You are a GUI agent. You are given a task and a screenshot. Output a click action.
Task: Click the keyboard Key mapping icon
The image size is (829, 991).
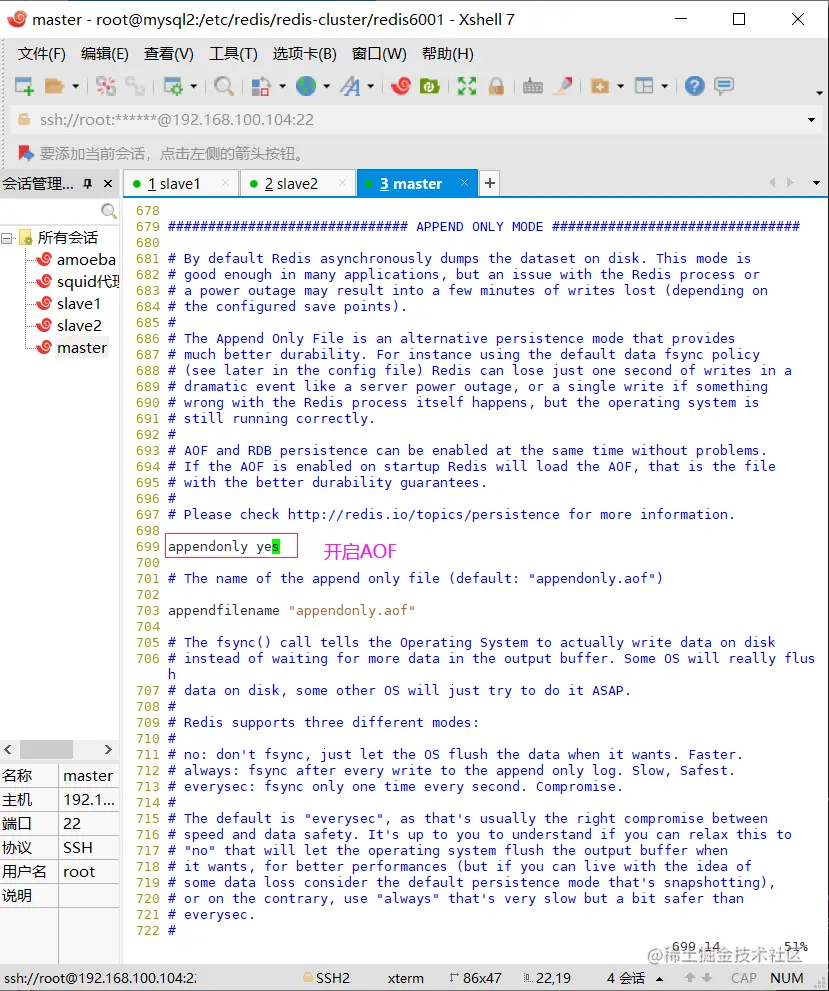click(x=533, y=86)
